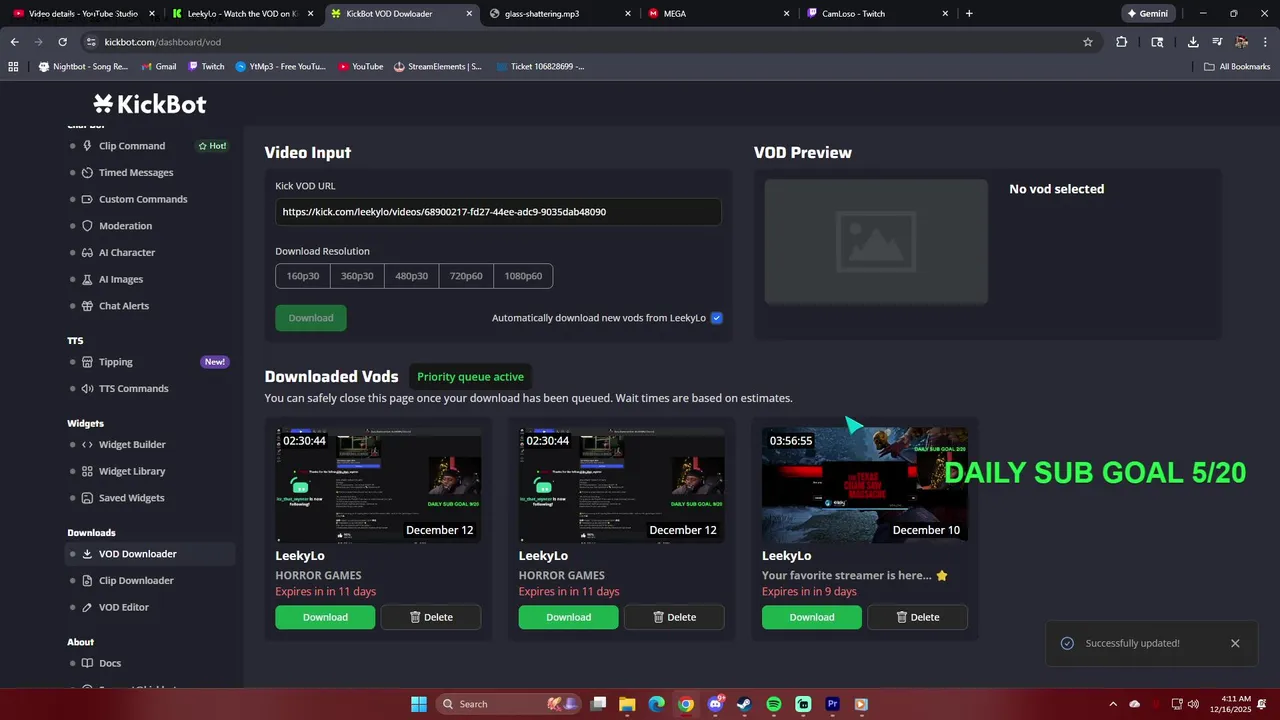
Task: Open the Windows Start menu
Action: point(419,704)
